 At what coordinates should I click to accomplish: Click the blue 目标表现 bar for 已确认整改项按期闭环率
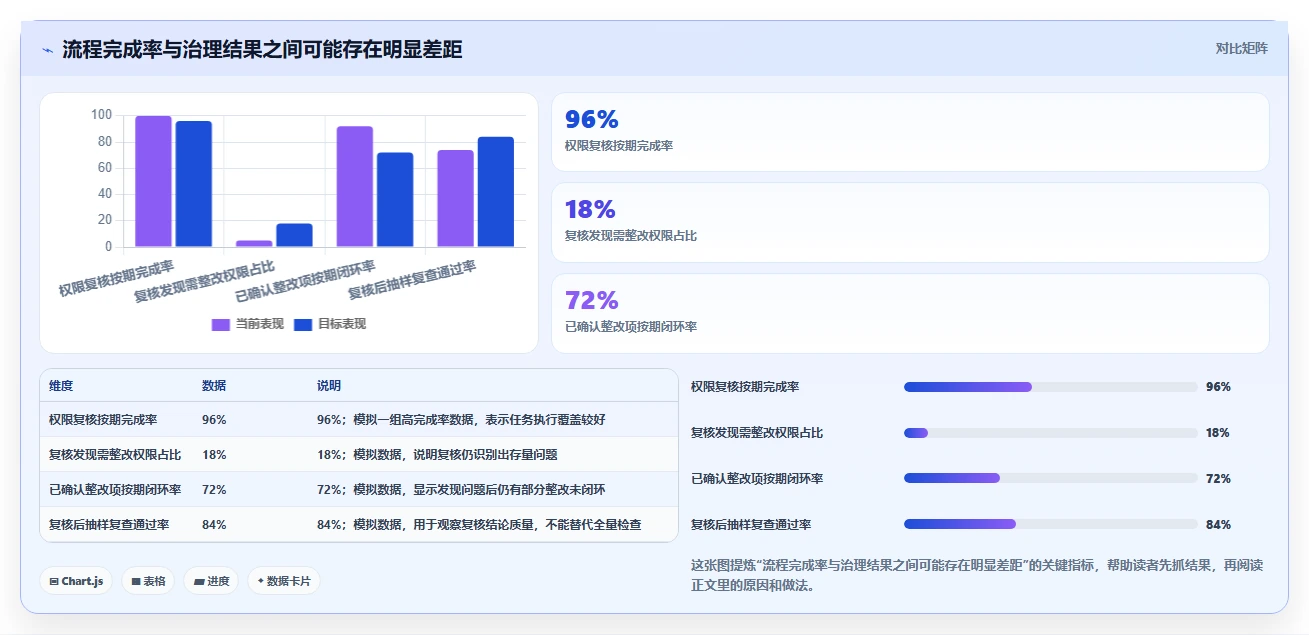point(395,200)
